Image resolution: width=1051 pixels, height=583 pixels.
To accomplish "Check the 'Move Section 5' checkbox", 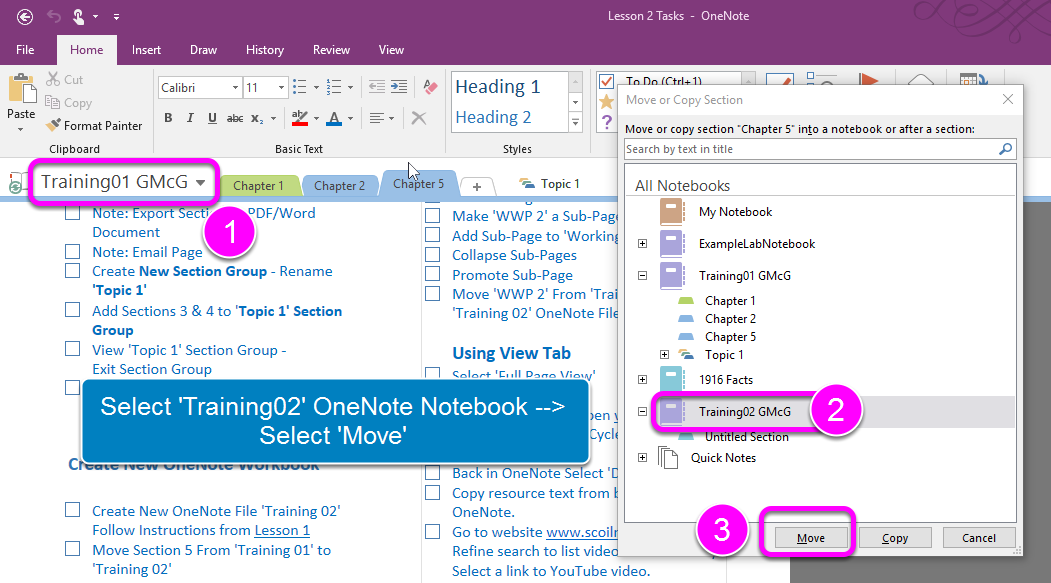I will tap(72, 549).
